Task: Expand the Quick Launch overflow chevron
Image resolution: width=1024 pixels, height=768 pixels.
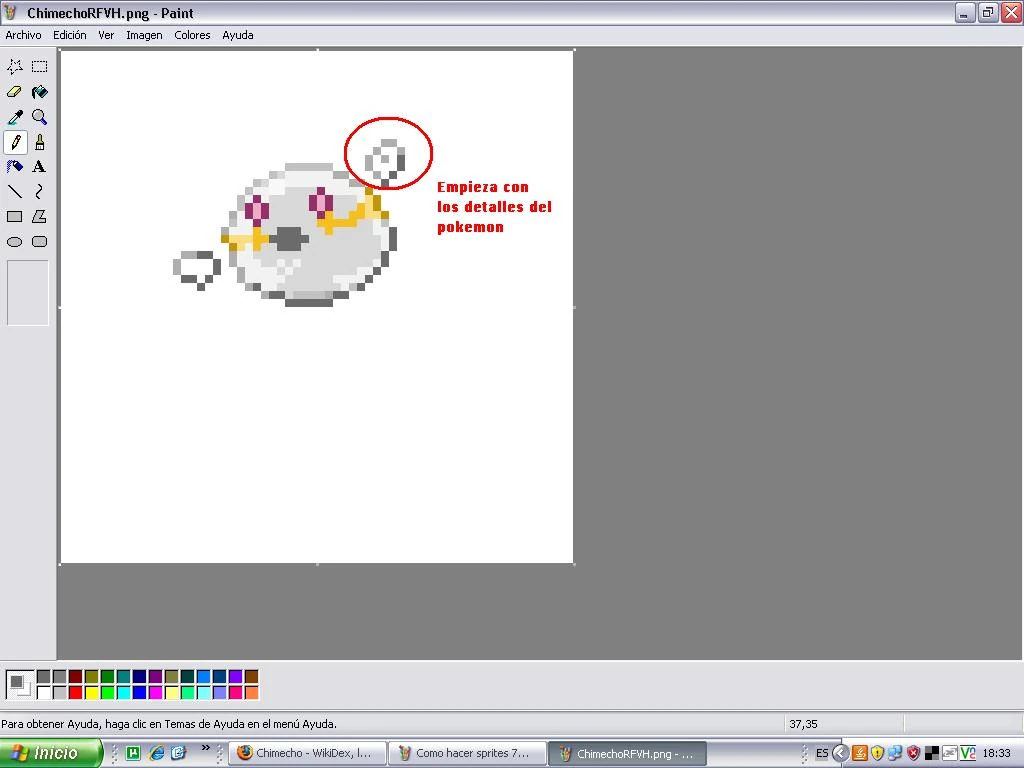Action: pos(206,748)
